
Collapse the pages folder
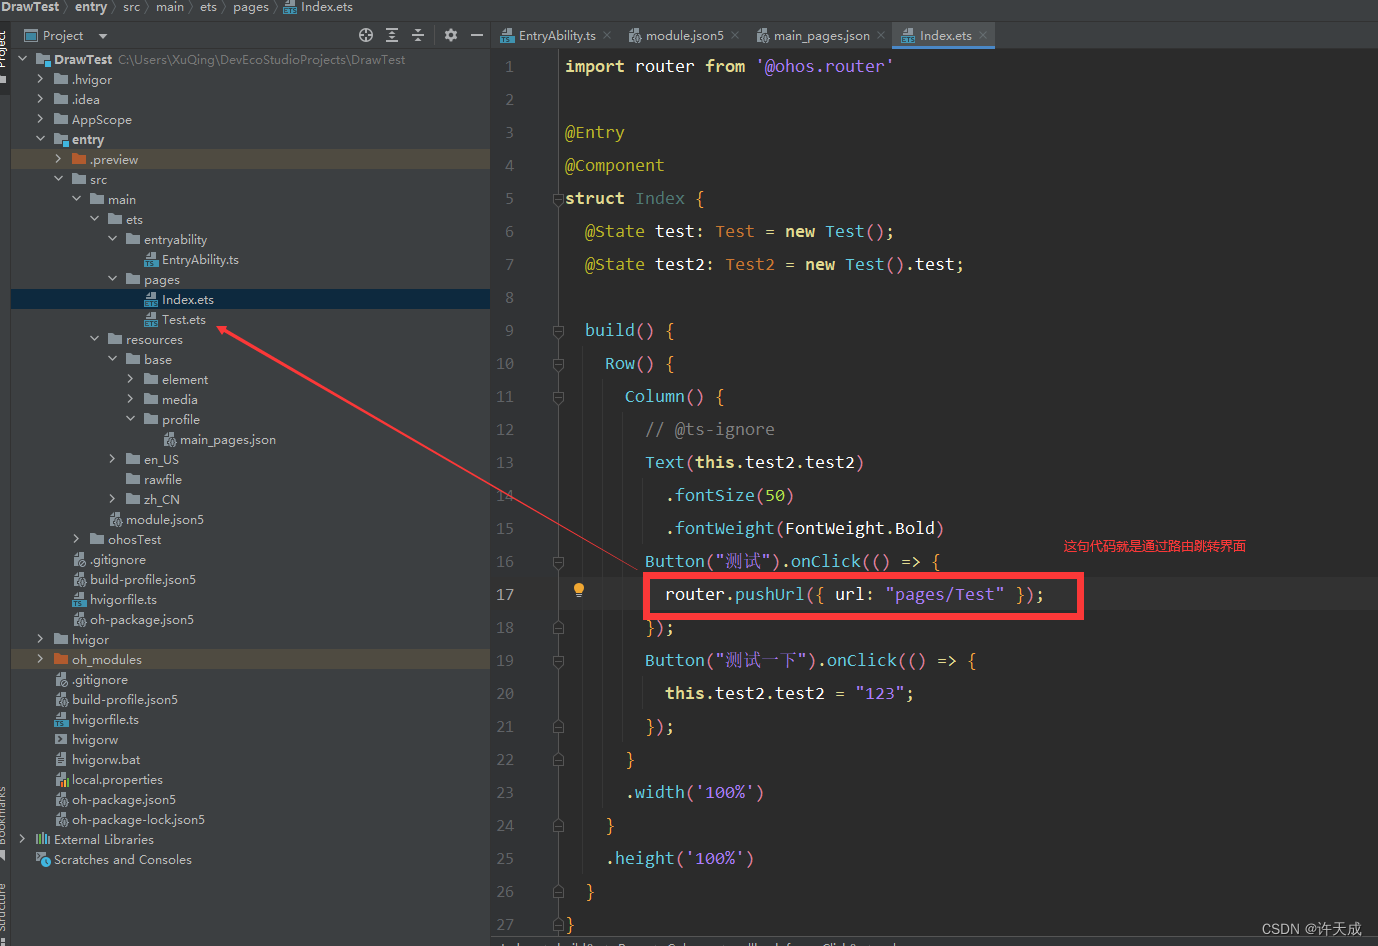(112, 279)
